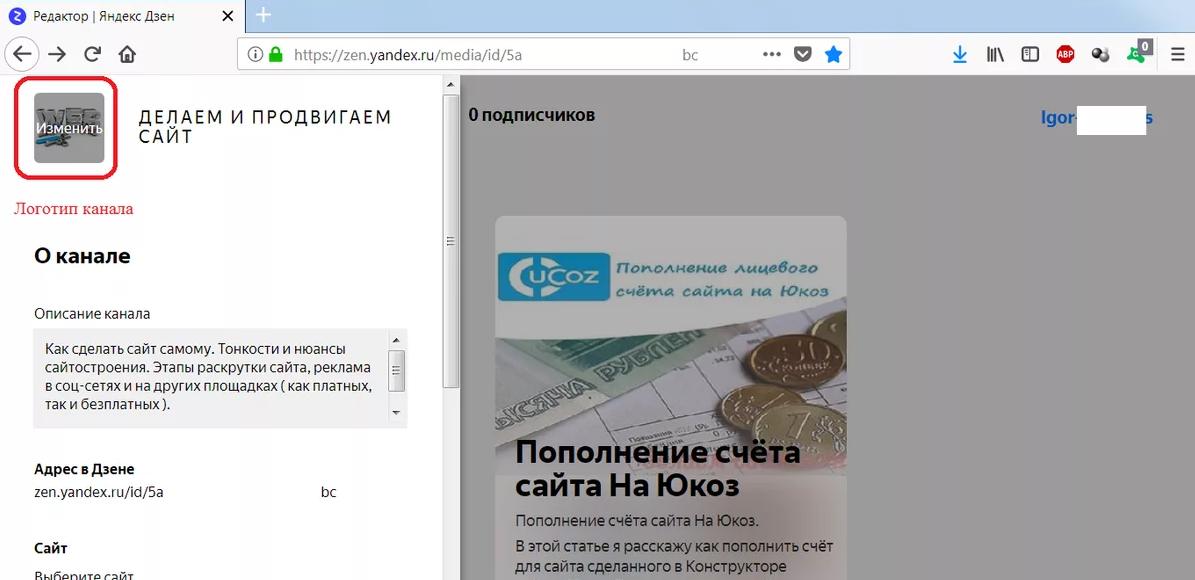Click the description box scrollbar thumb
The width and height of the screenshot is (1195, 580).
tap(396, 371)
